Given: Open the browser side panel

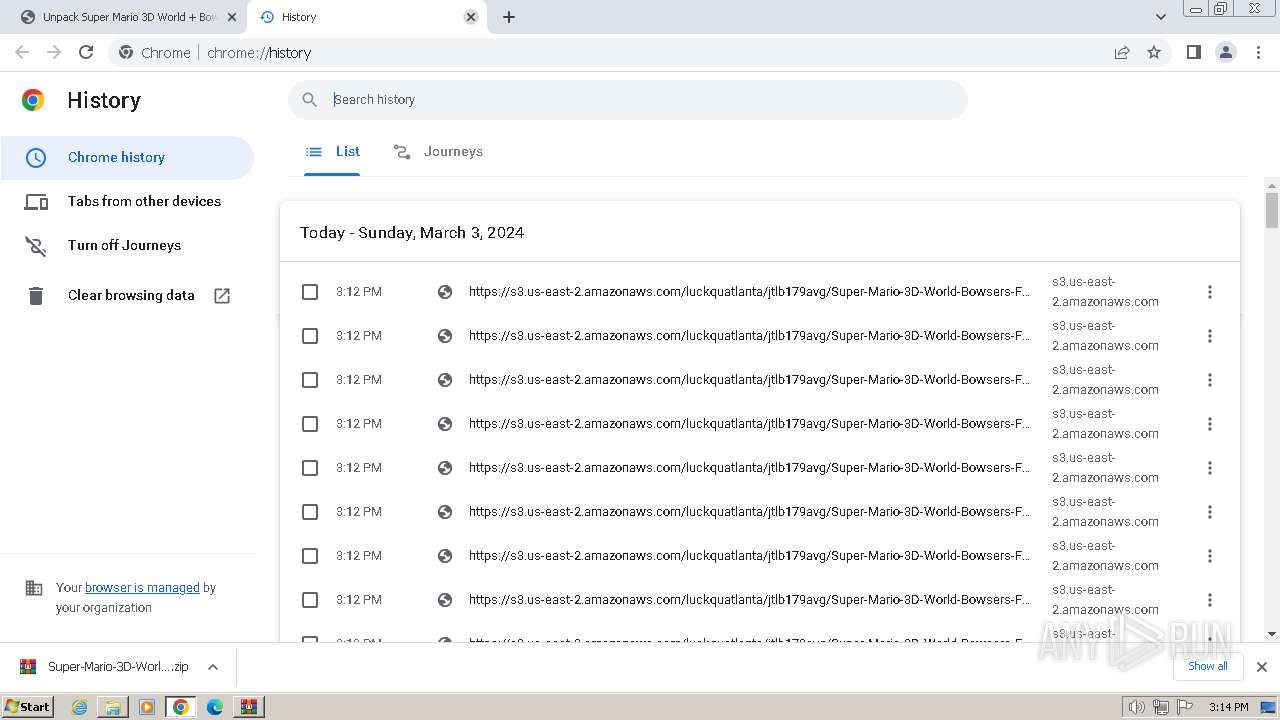Looking at the screenshot, I should click(1193, 52).
